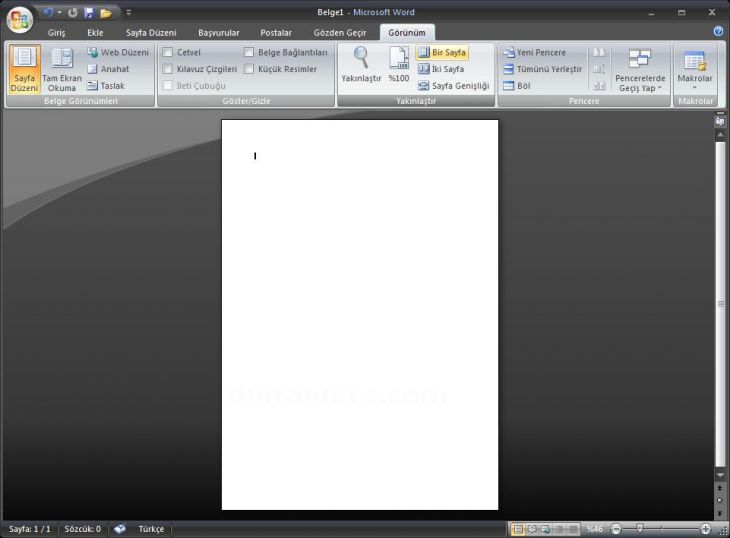
Task: Click the reset window position icon
Action: [599, 86]
